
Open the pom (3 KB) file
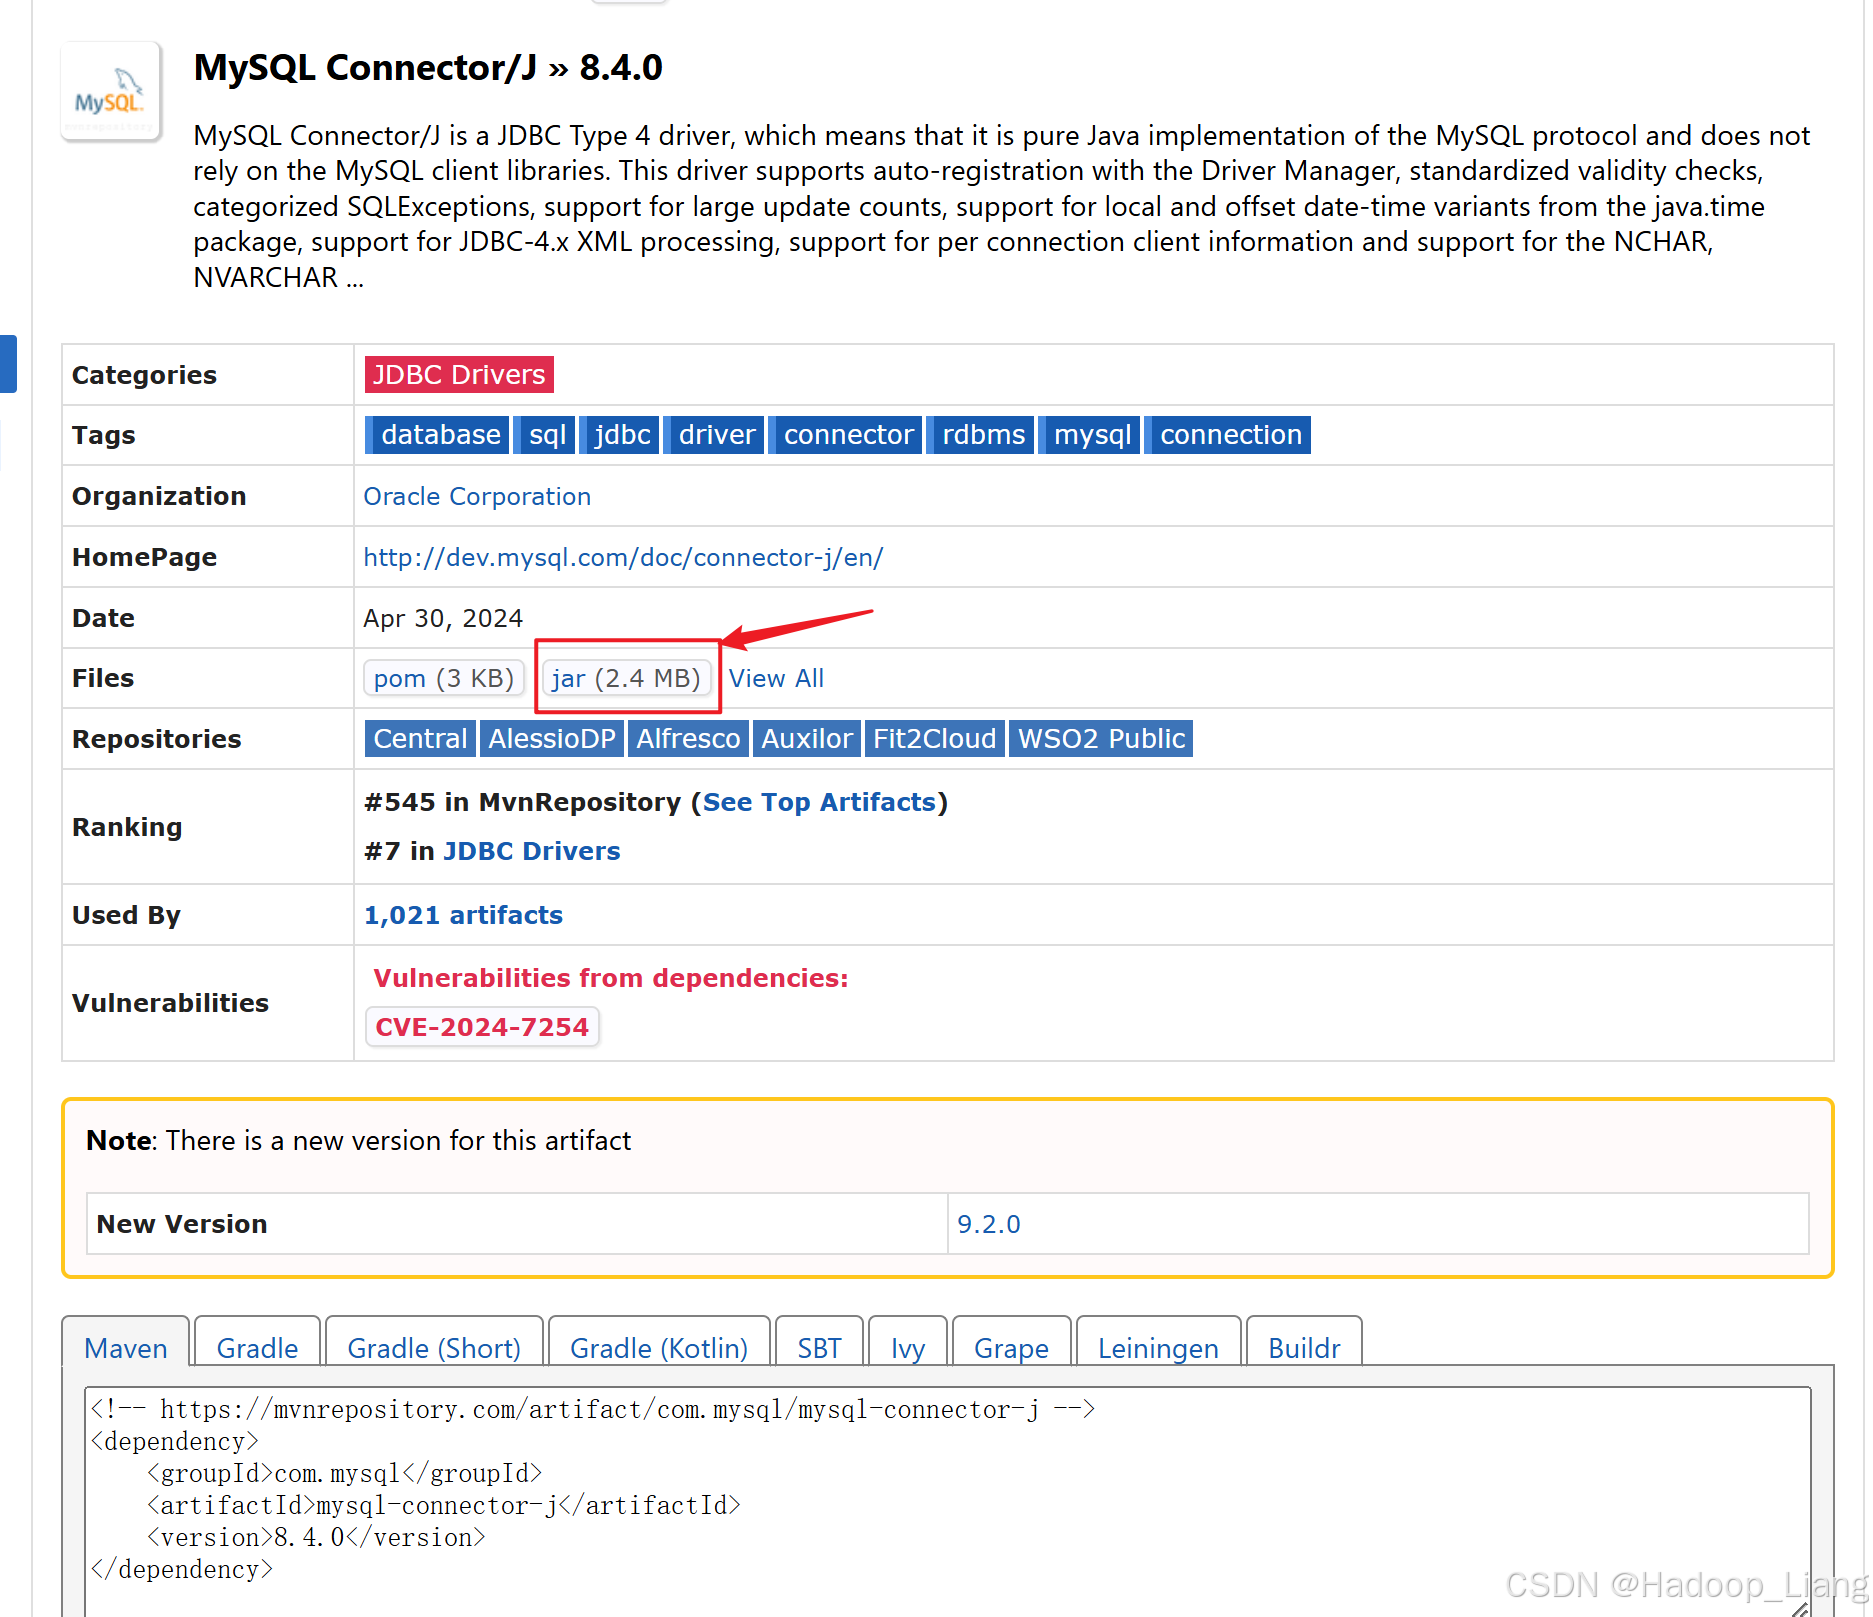443,678
